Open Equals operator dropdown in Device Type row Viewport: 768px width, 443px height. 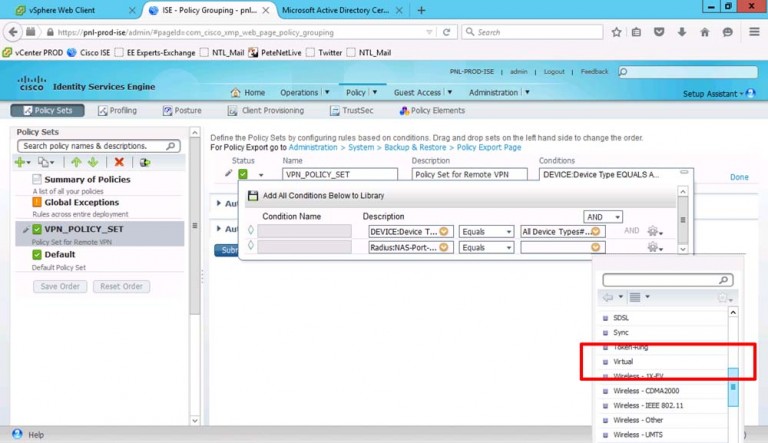486,231
